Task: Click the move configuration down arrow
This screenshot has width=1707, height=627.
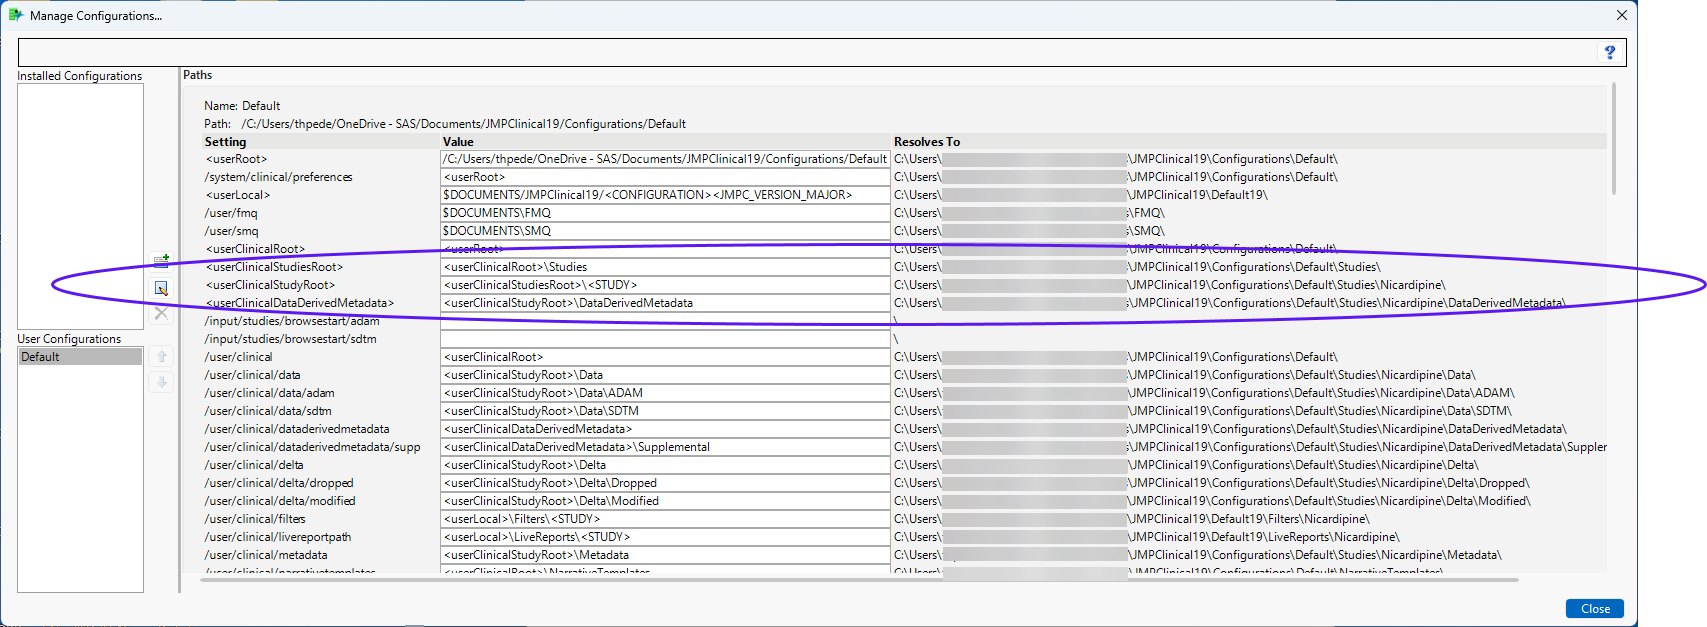Action: click(x=161, y=382)
